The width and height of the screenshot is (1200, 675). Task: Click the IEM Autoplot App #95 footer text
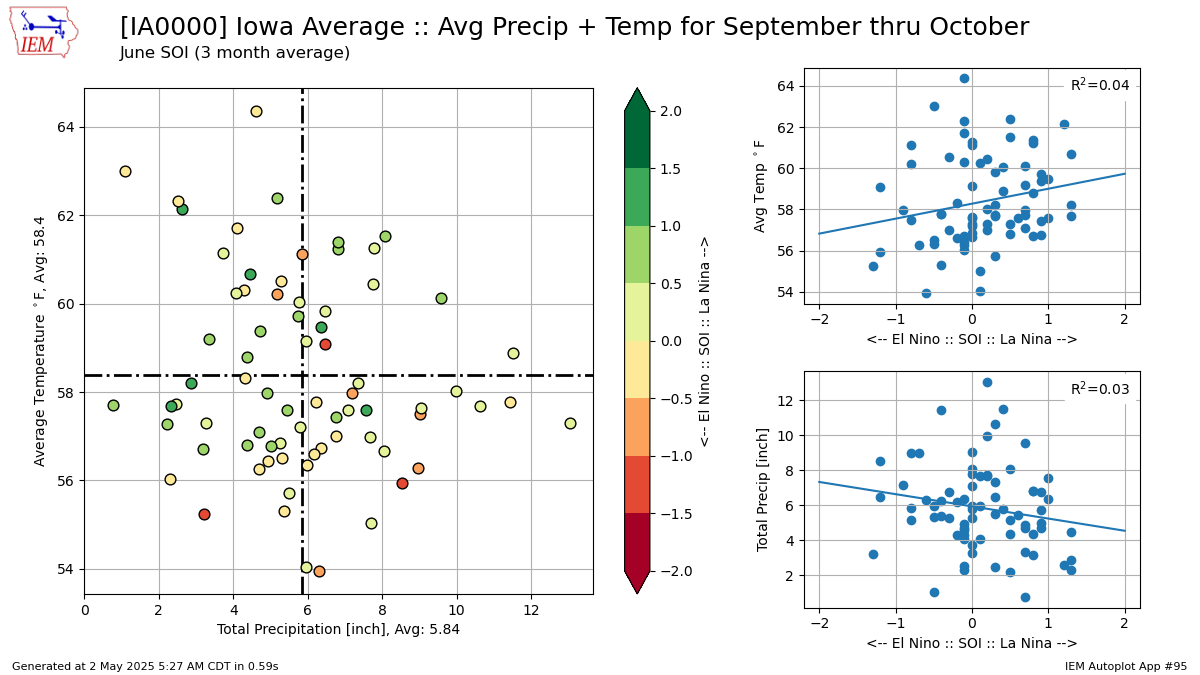(x=1126, y=665)
